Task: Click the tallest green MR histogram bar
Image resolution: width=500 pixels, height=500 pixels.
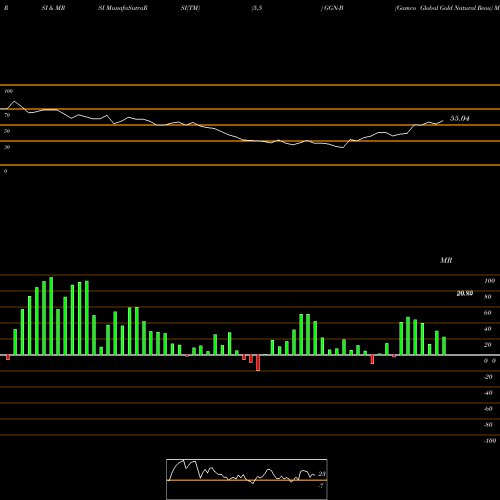Action: pyautogui.click(x=51, y=316)
